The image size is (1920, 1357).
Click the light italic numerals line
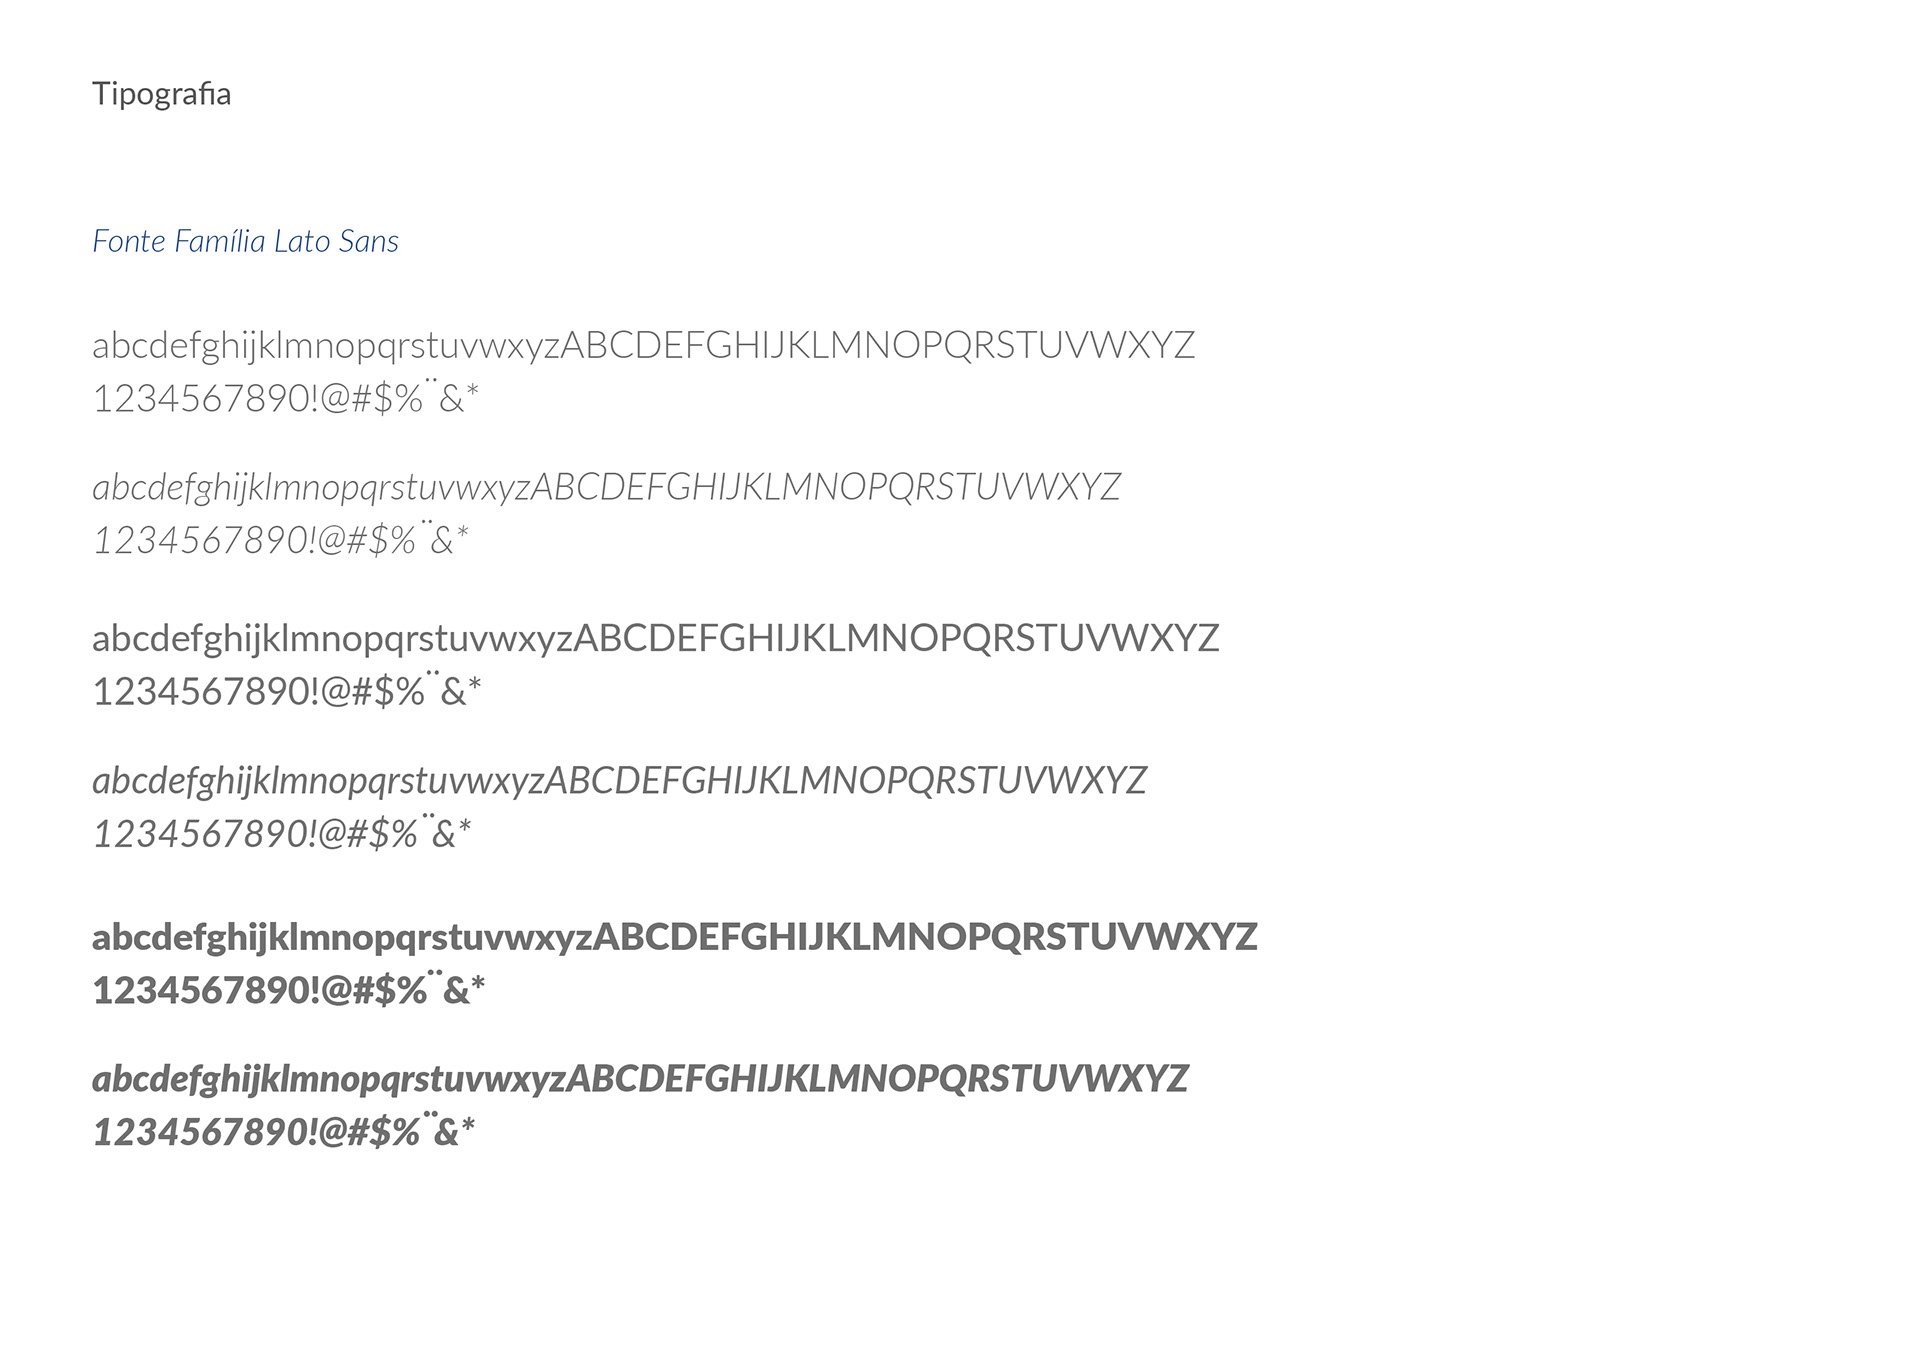280,539
